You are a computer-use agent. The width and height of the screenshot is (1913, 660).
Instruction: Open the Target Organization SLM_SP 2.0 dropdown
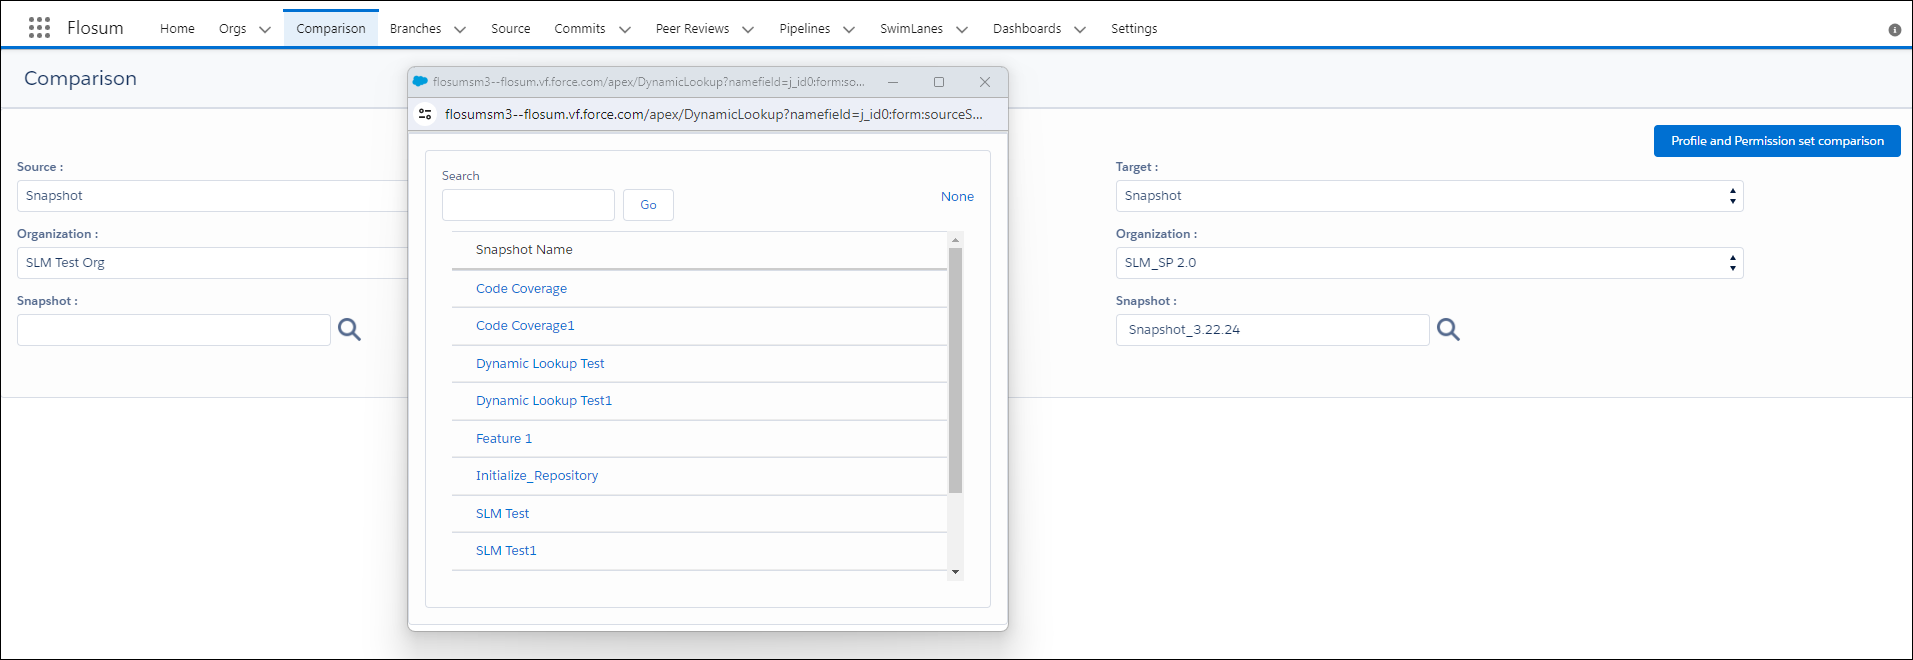click(x=1429, y=263)
